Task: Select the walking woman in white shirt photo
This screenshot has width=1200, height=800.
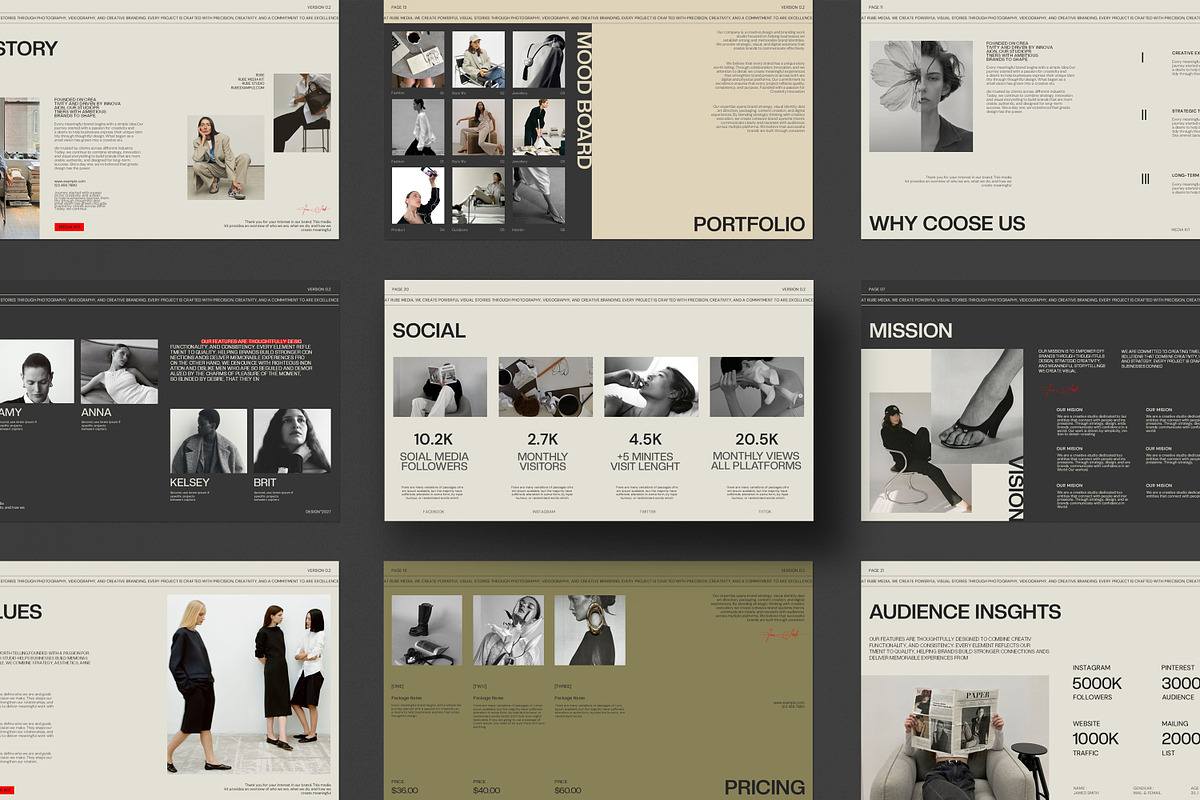Action: [x=418, y=127]
